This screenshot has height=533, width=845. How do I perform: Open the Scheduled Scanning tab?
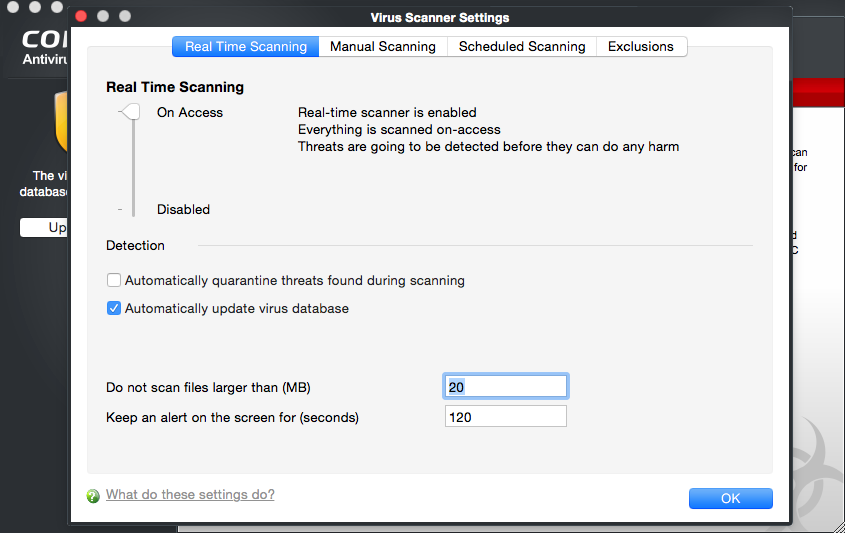[x=522, y=46]
